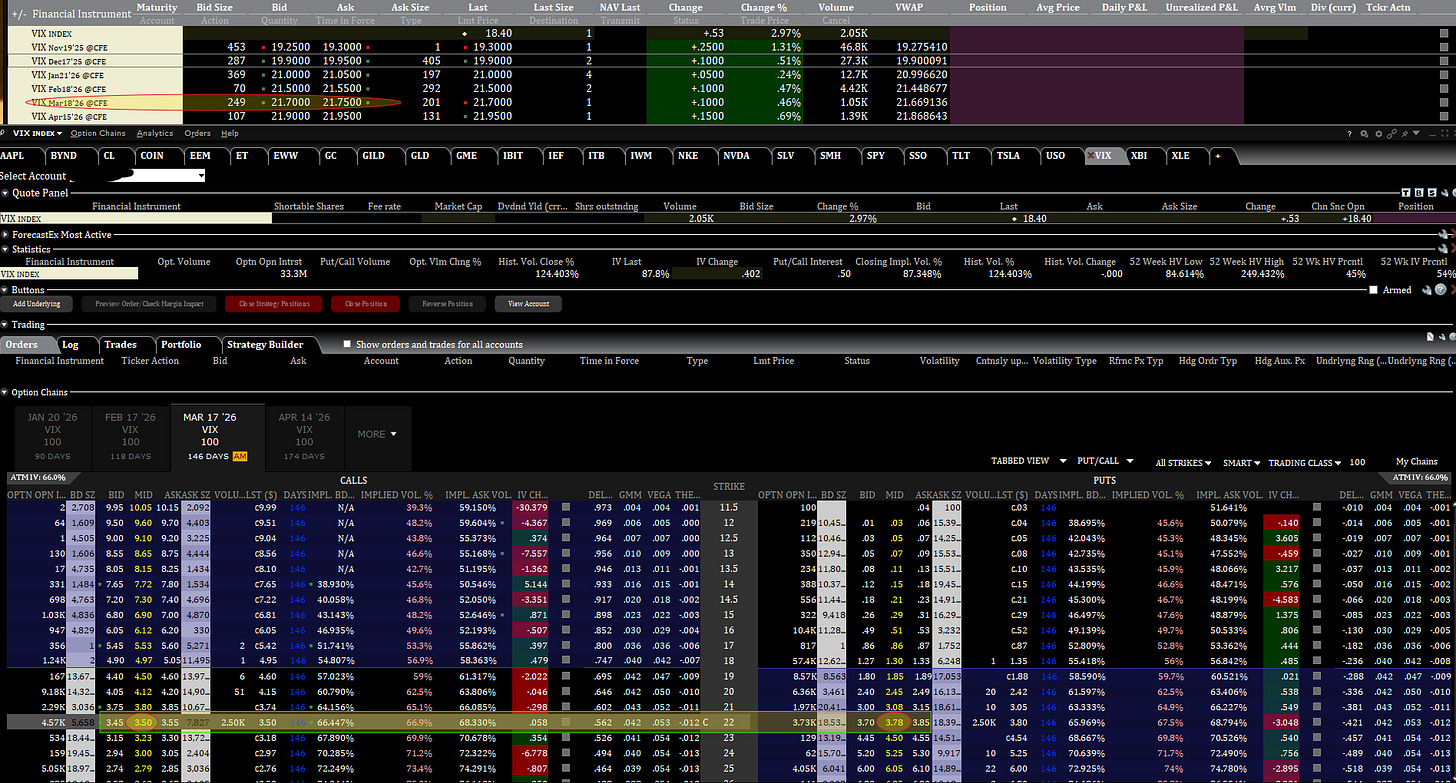Click the Add Underlying button
The height and width of the screenshot is (783, 1456).
click(x=37, y=304)
